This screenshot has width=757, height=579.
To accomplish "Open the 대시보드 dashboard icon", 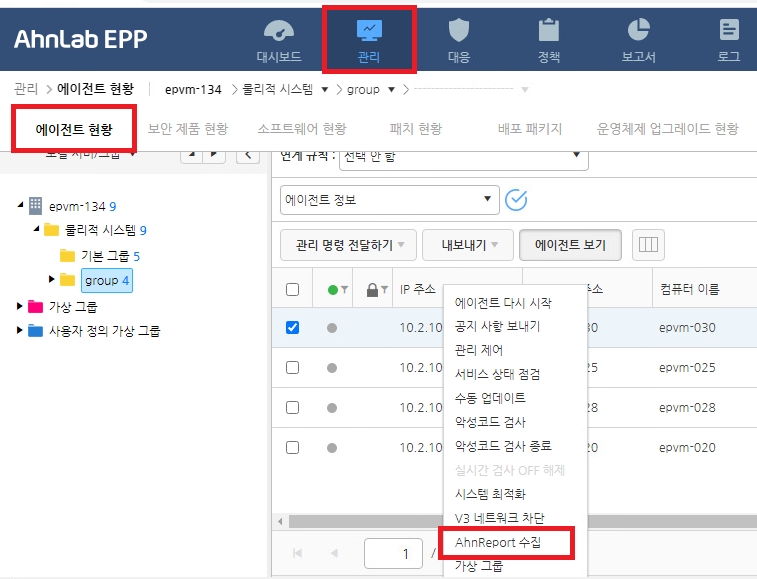I will 279,30.
